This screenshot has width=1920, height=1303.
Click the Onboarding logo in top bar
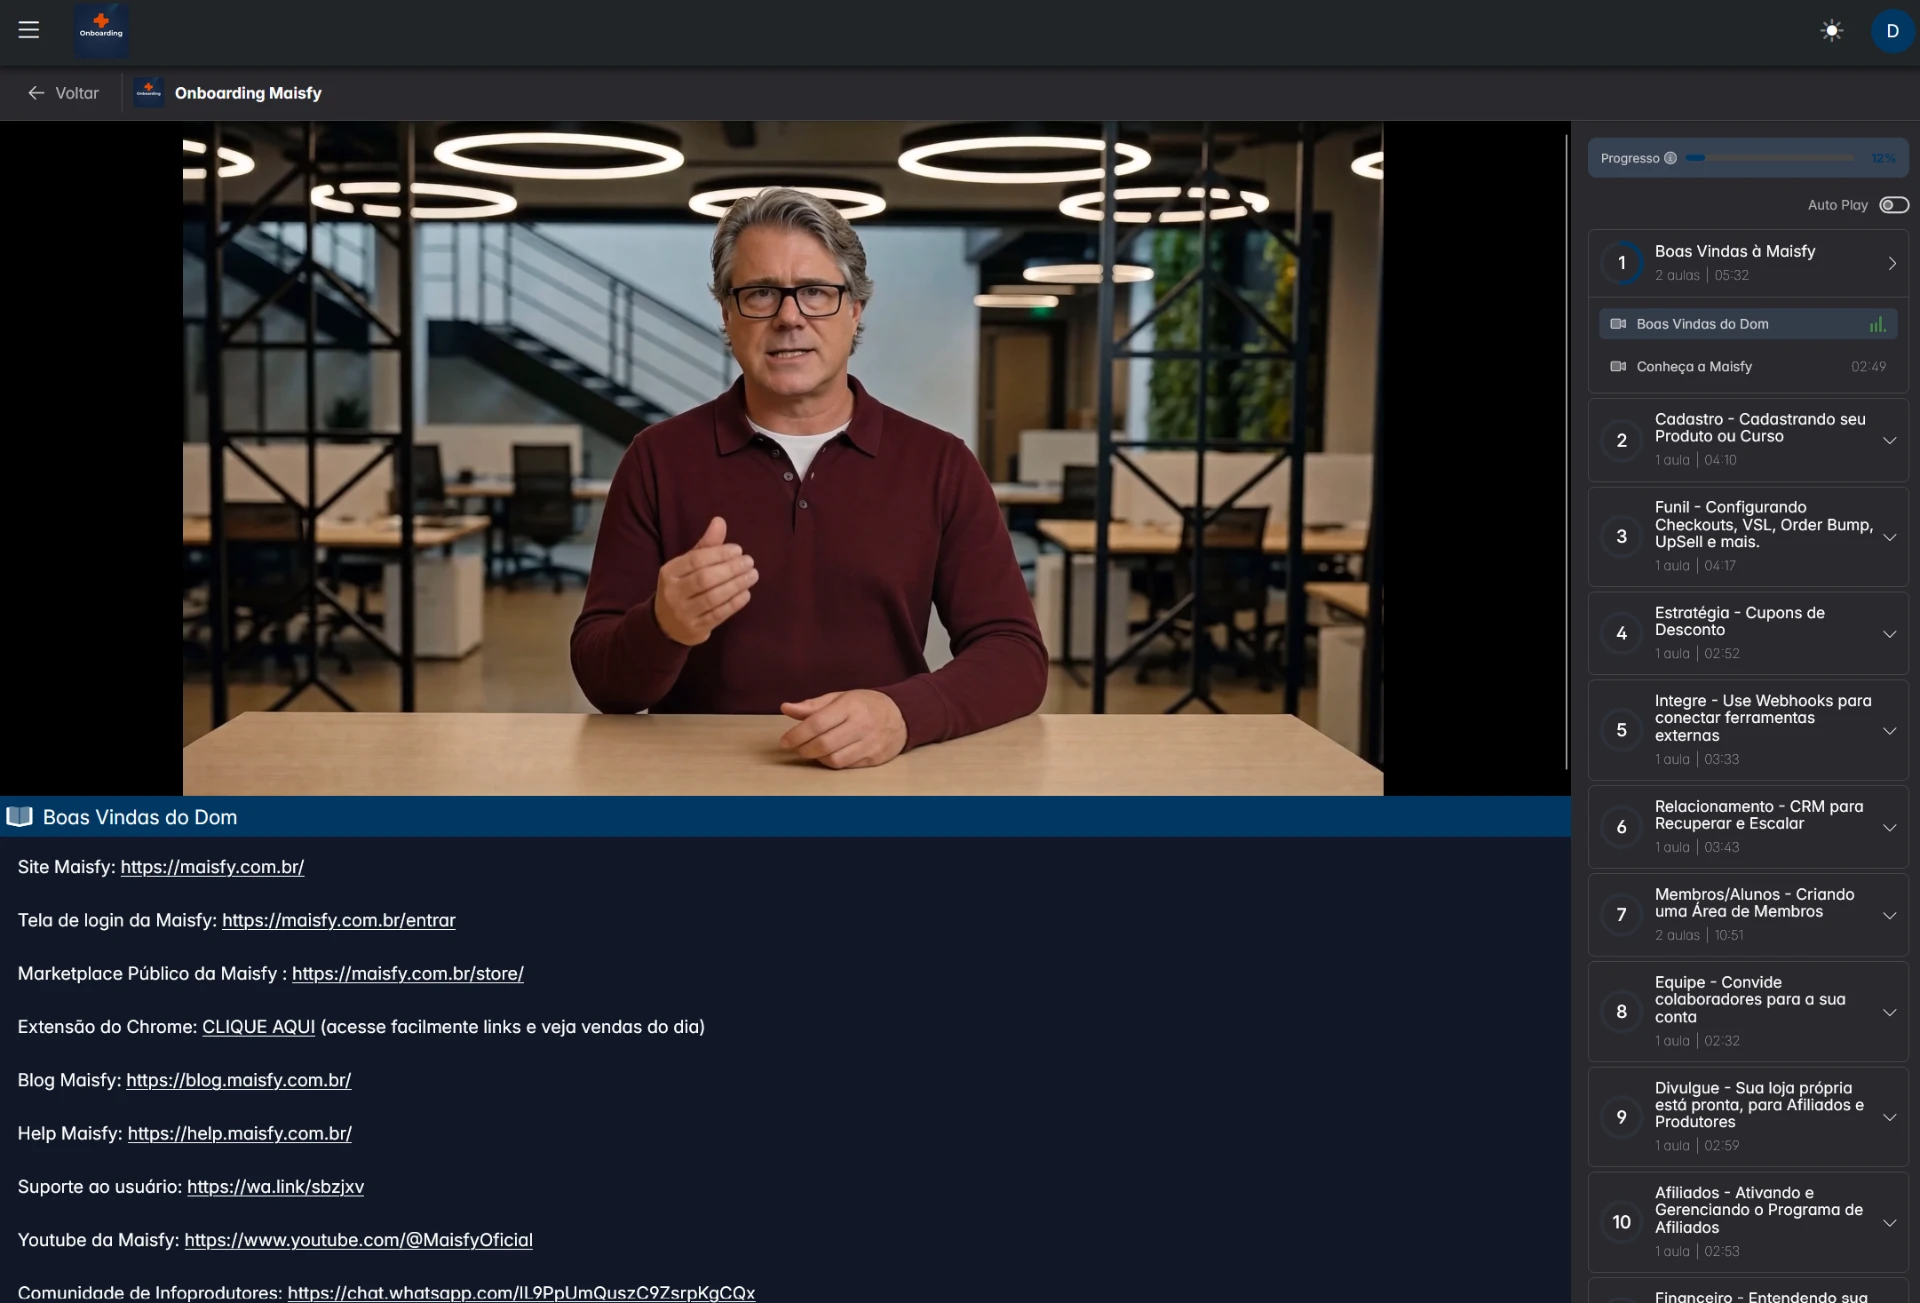(101, 31)
